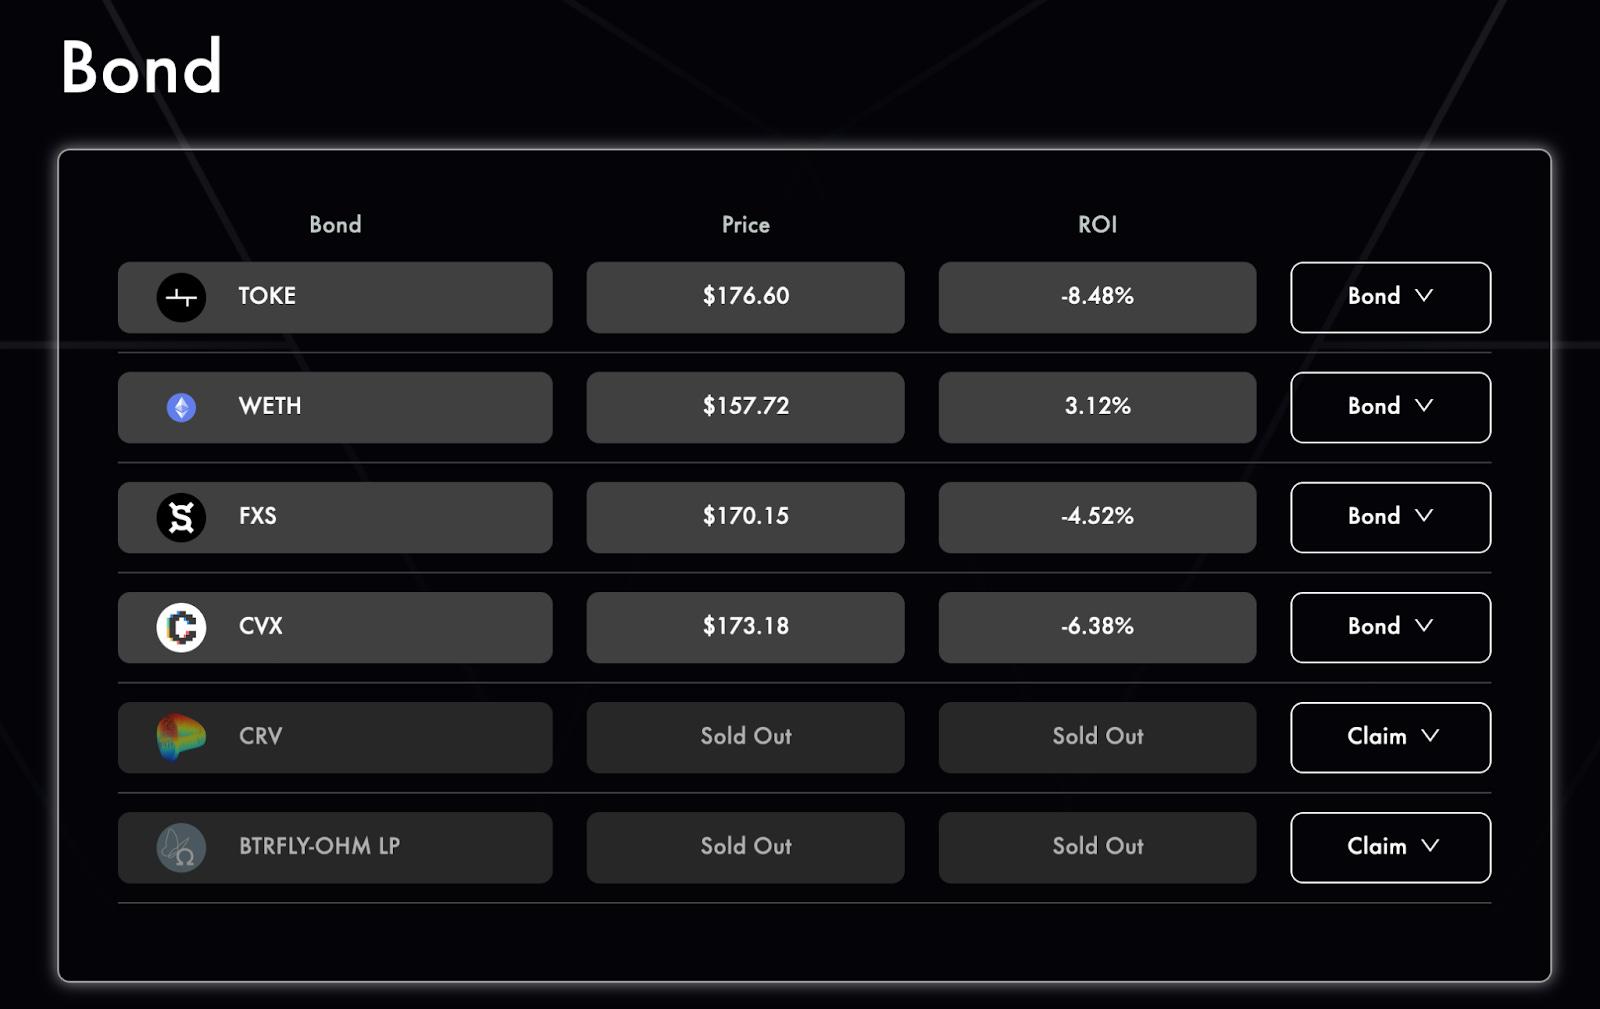This screenshot has height=1009, width=1600.
Task: Expand the Bond dropdown for TOKE
Action: pyautogui.click(x=1390, y=297)
